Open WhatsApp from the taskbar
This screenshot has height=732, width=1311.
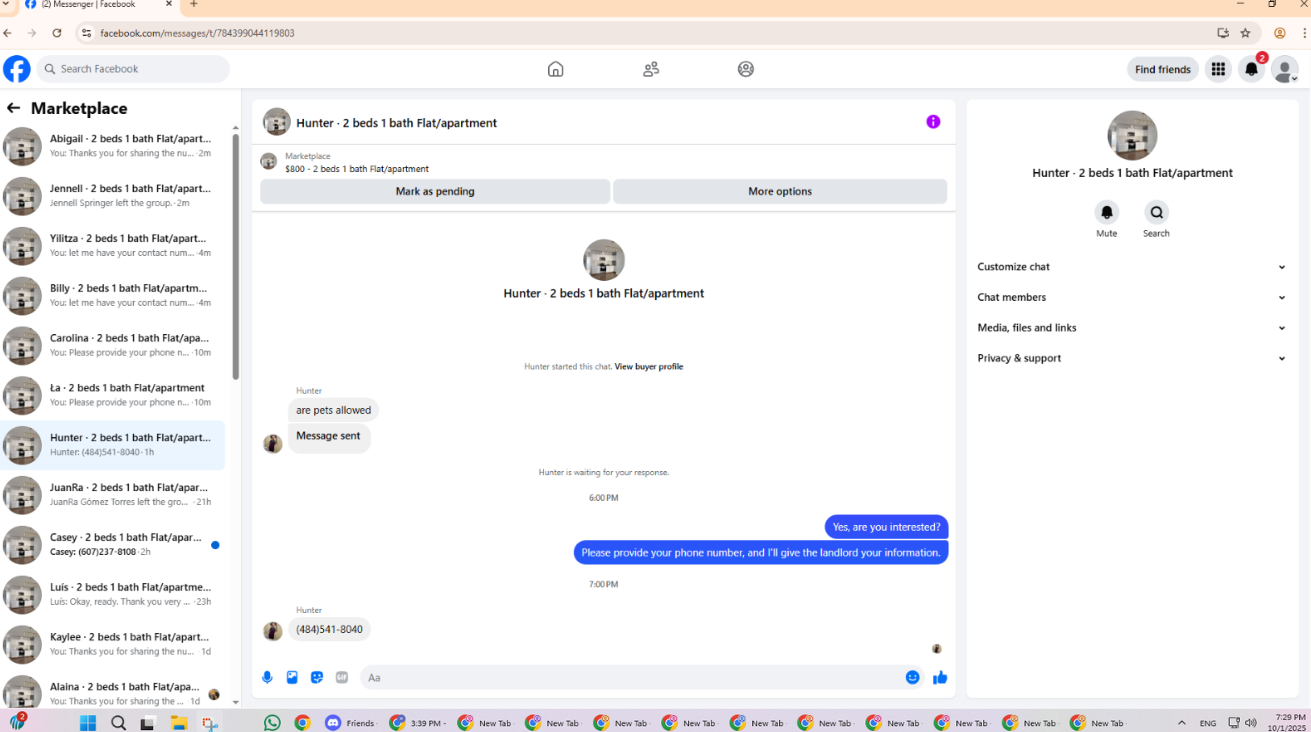point(272,722)
